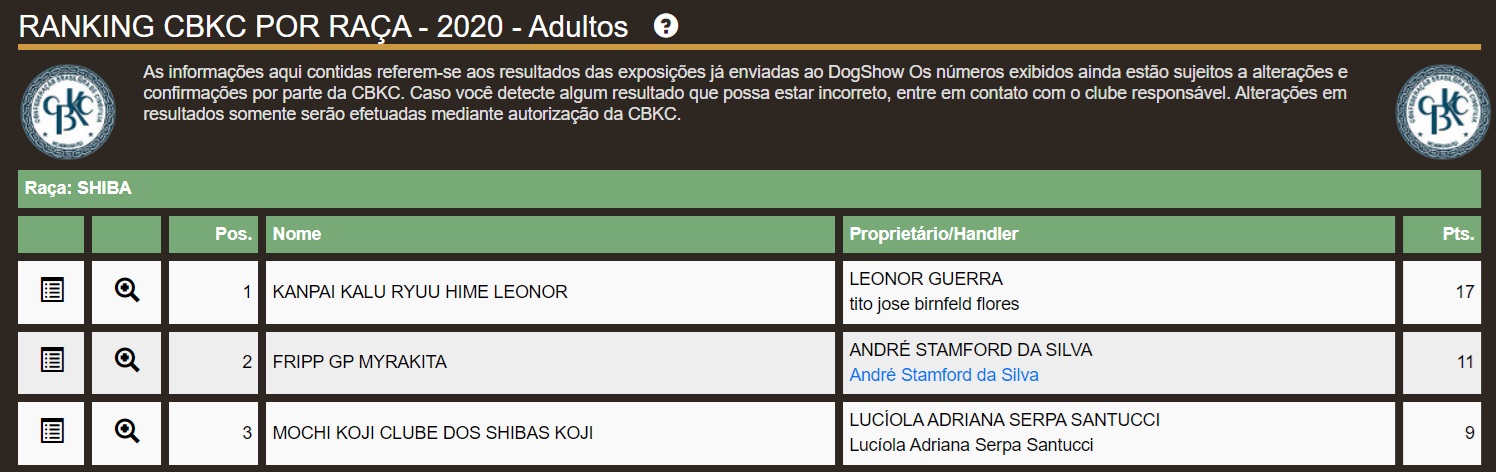Select dog name KANPAI KALU RYUU HIME LEONOR

click(x=420, y=292)
